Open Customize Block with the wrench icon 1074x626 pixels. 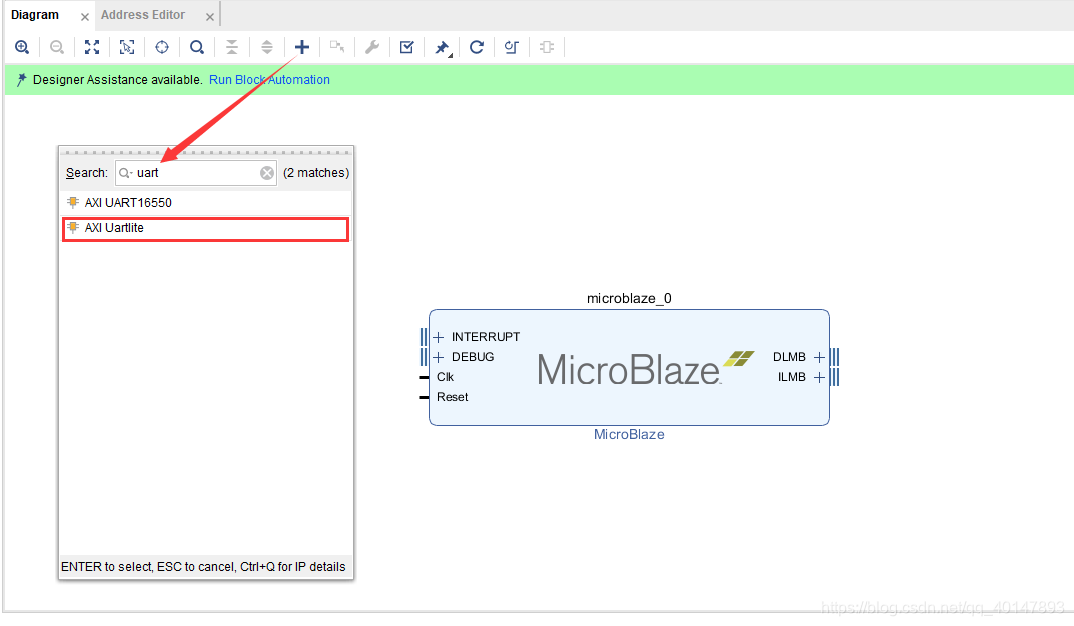pos(371,47)
